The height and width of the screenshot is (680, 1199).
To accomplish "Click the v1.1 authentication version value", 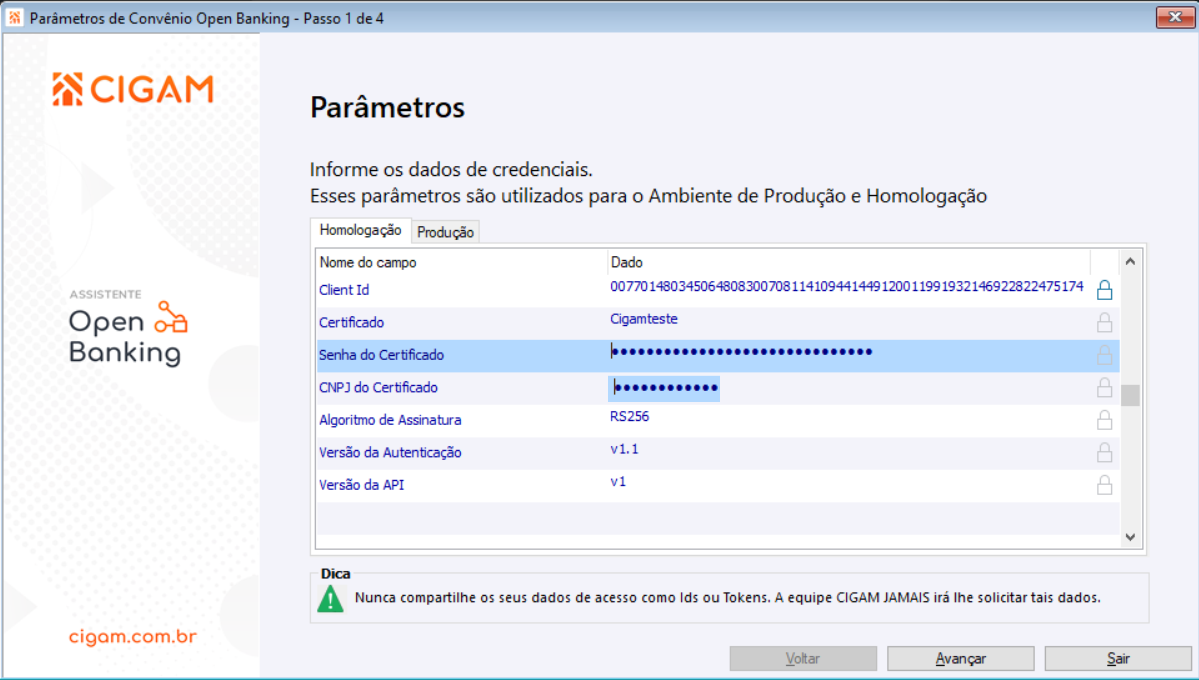I will (x=624, y=449).
